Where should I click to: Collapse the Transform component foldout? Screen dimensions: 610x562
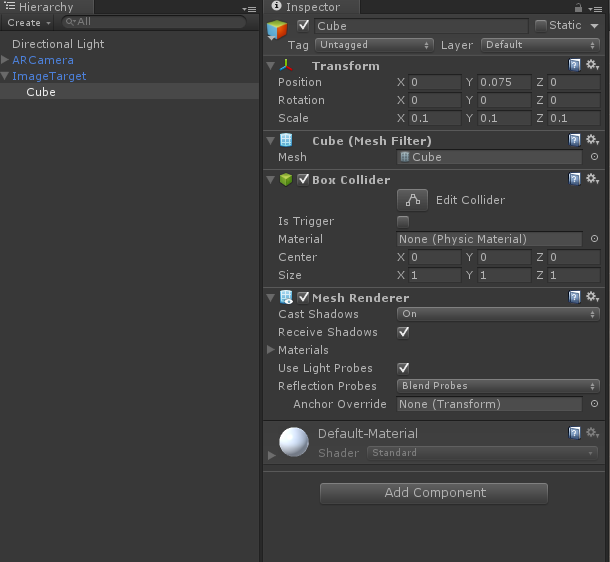(x=271, y=66)
